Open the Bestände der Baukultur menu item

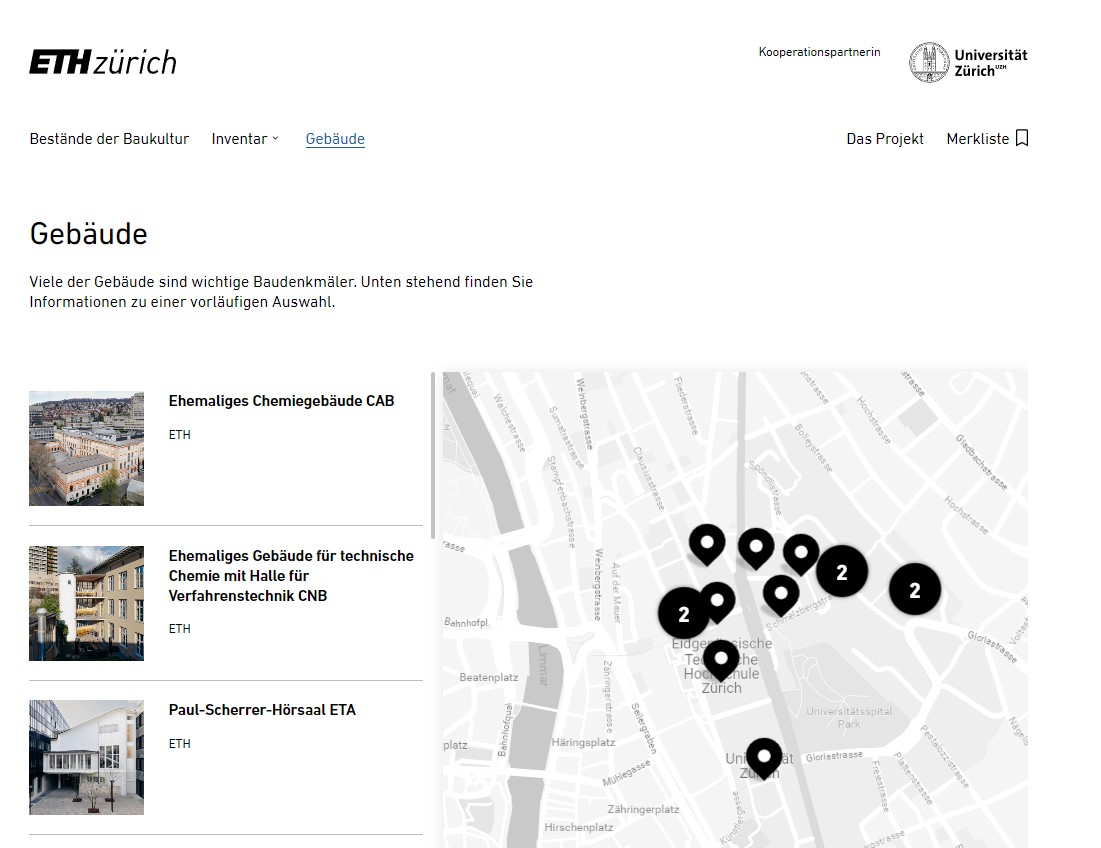[109, 139]
